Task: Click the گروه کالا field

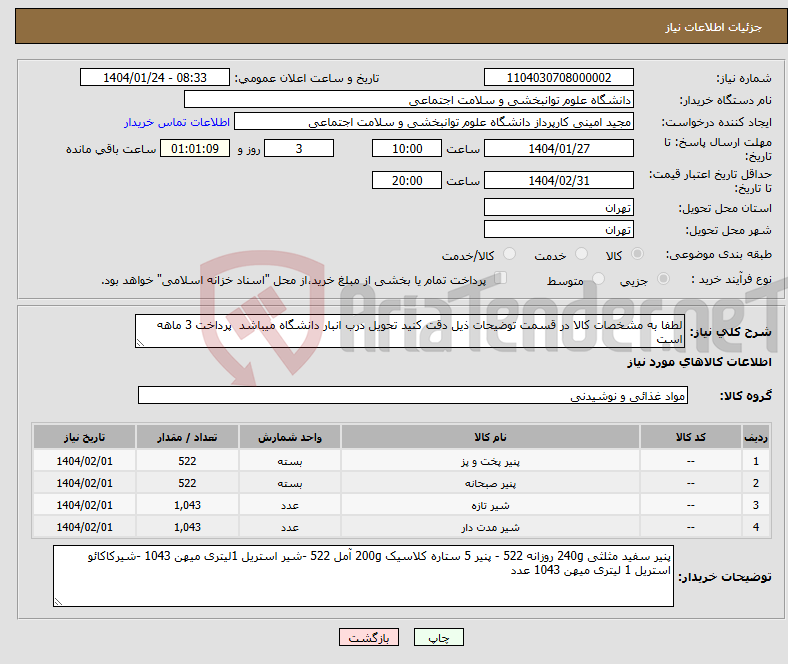Action: [410, 396]
